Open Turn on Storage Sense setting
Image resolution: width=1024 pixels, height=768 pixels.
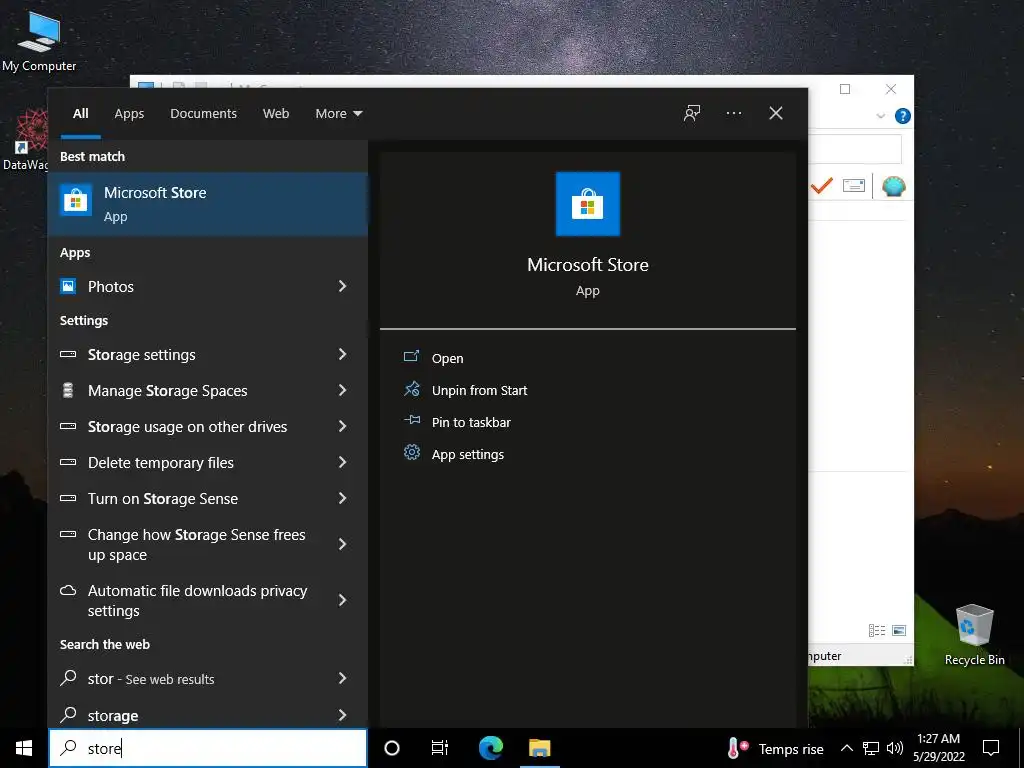click(x=208, y=498)
